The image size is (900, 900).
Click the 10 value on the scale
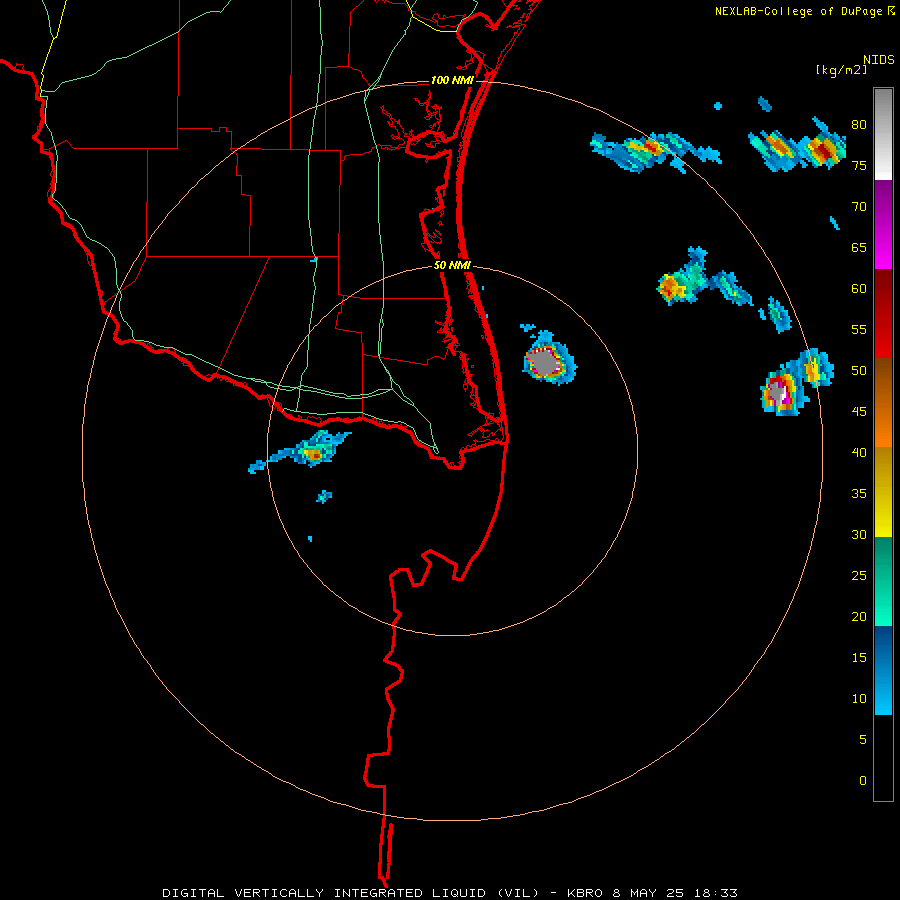(x=859, y=699)
